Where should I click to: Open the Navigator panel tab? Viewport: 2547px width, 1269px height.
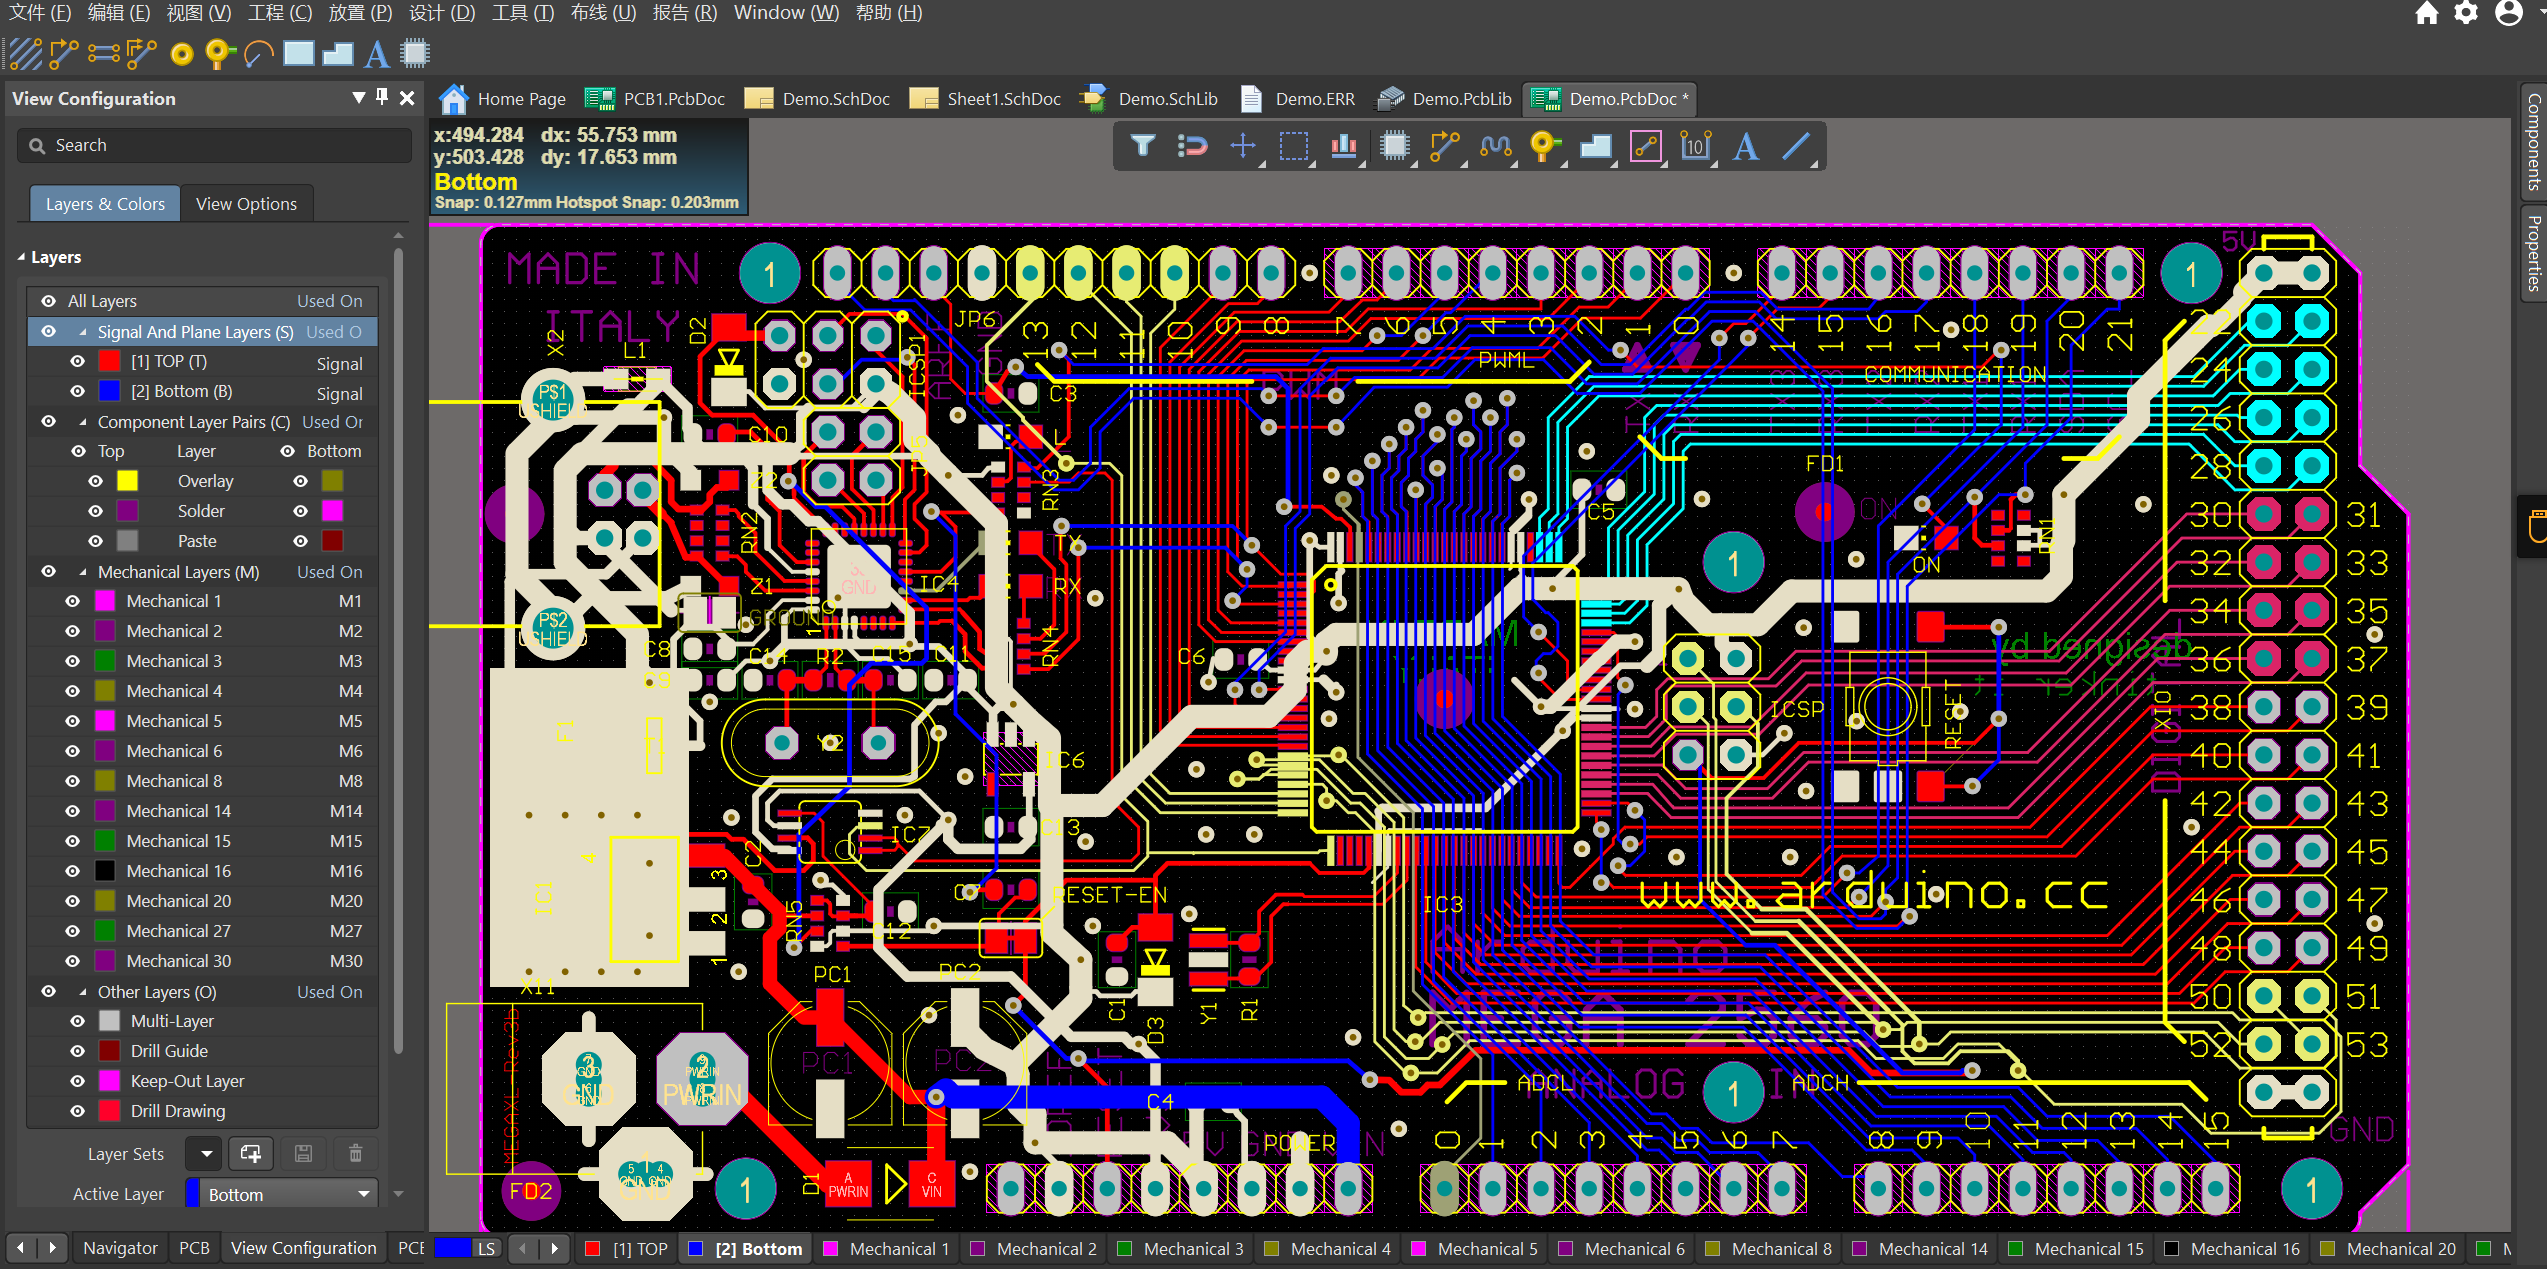(x=120, y=1248)
